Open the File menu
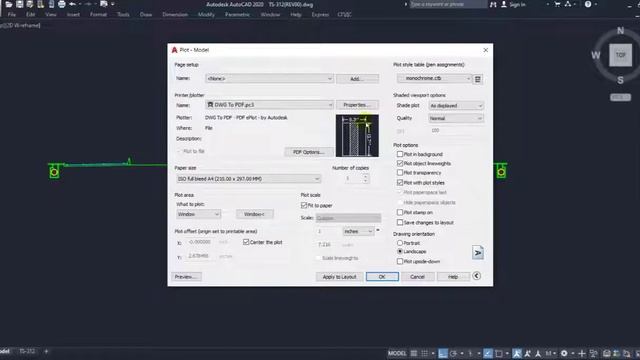Viewport: 640px width, 360px height. [x=11, y=15]
